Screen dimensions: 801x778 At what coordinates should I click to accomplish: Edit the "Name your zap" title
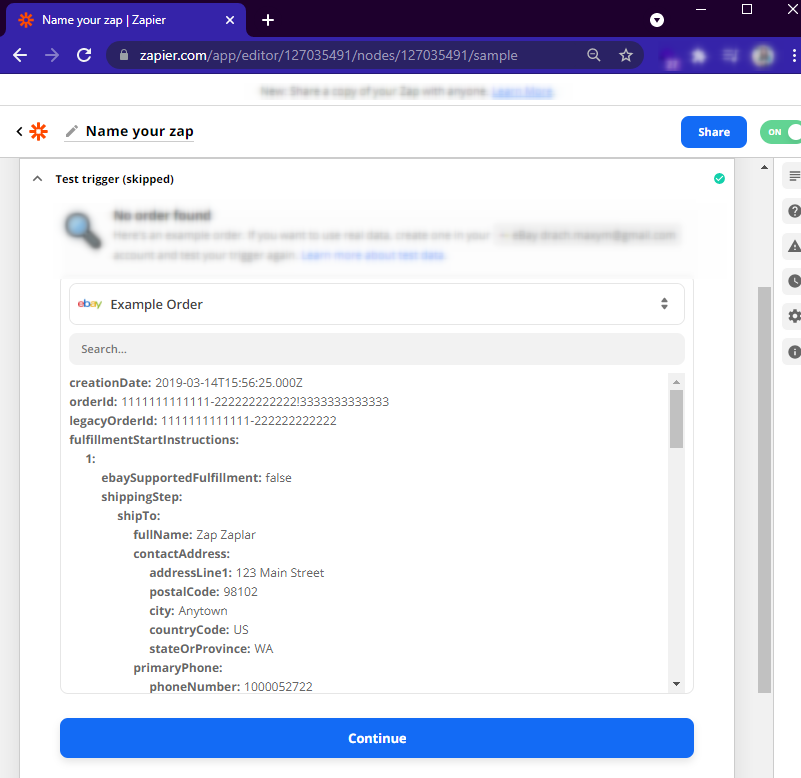point(139,131)
